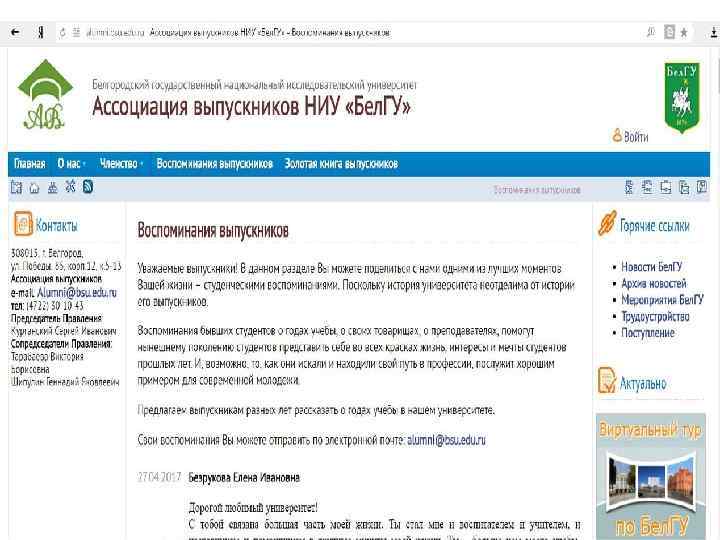Screen dimensions: 720x540
Task: Open the Yandex "Я" home button
Action: pyautogui.click(x=41, y=32)
